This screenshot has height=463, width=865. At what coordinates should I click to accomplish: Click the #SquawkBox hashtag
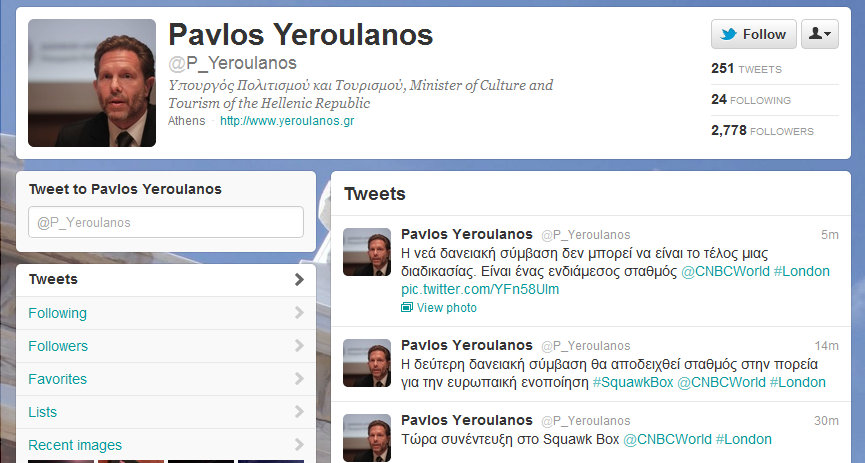point(633,382)
